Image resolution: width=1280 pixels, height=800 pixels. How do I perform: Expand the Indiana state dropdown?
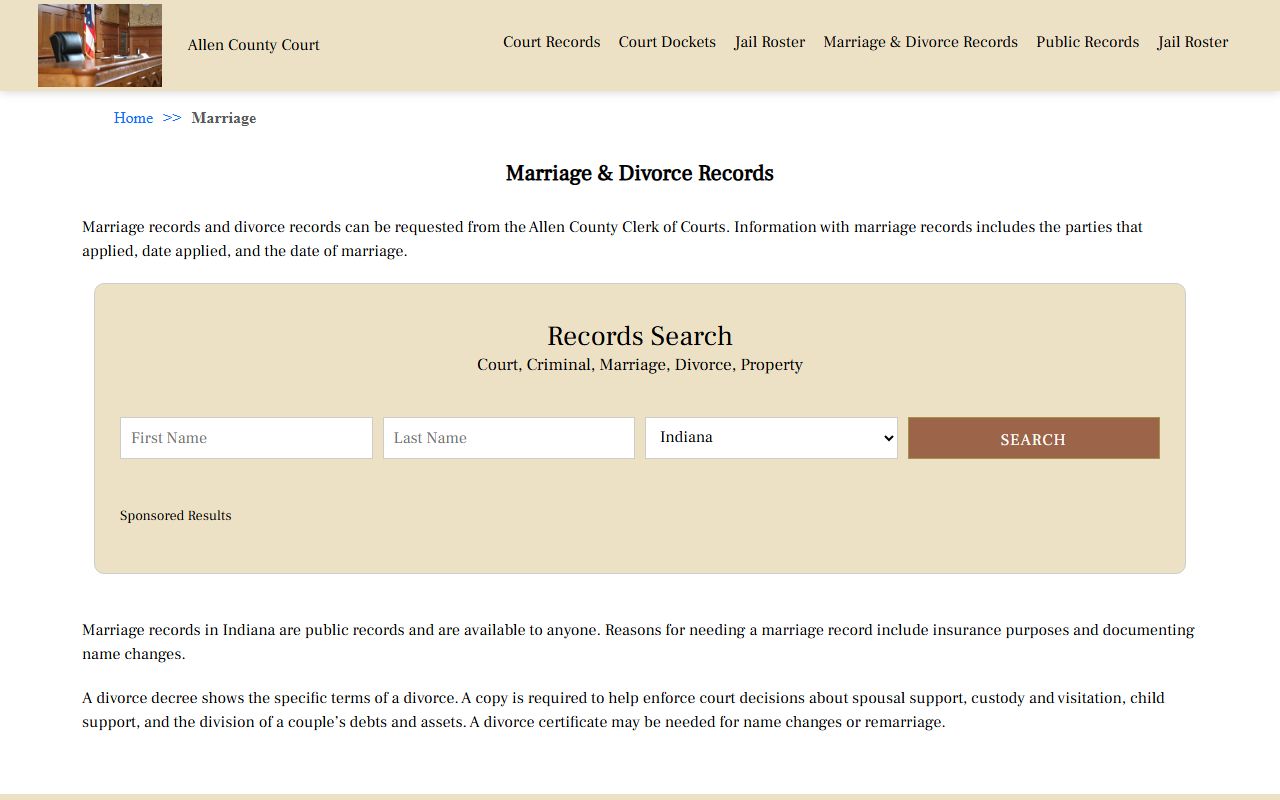pos(771,438)
